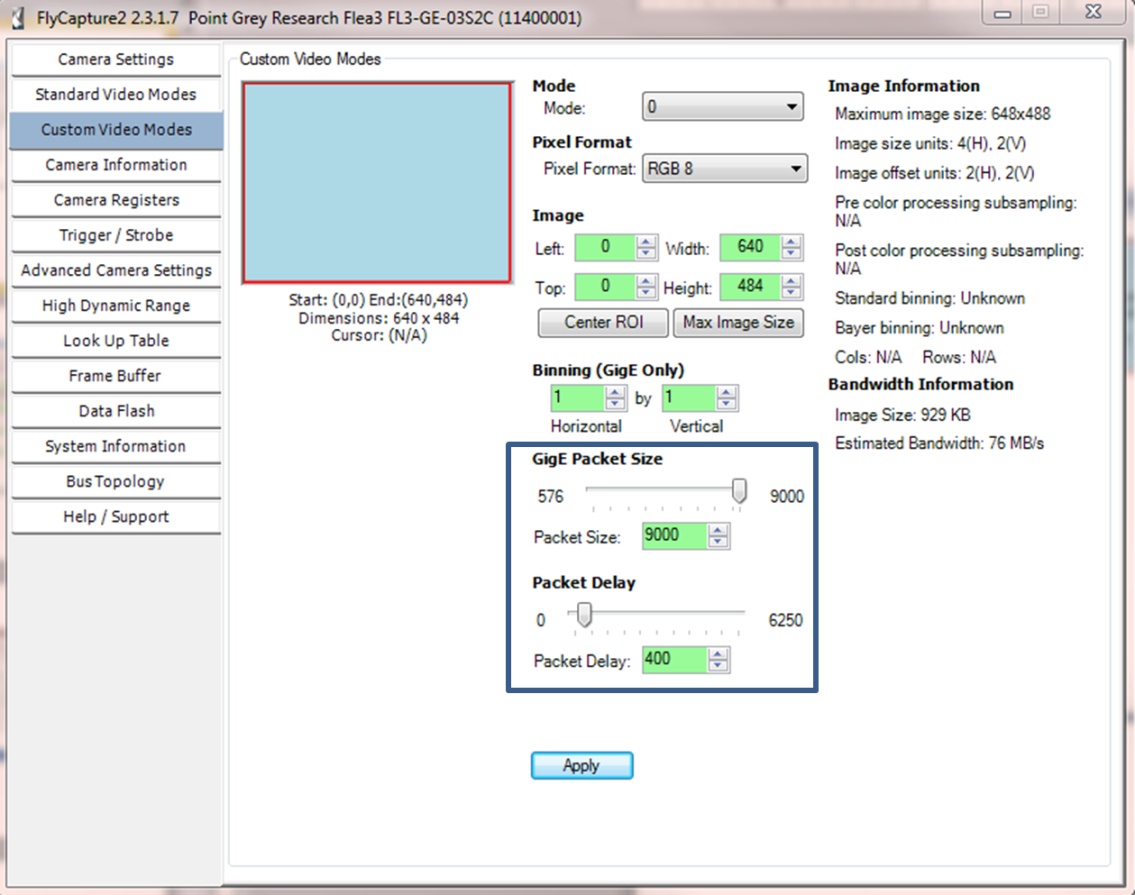Click 'Image Size: 929 KB' text
This screenshot has height=895, width=1135.
tap(903, 415)
